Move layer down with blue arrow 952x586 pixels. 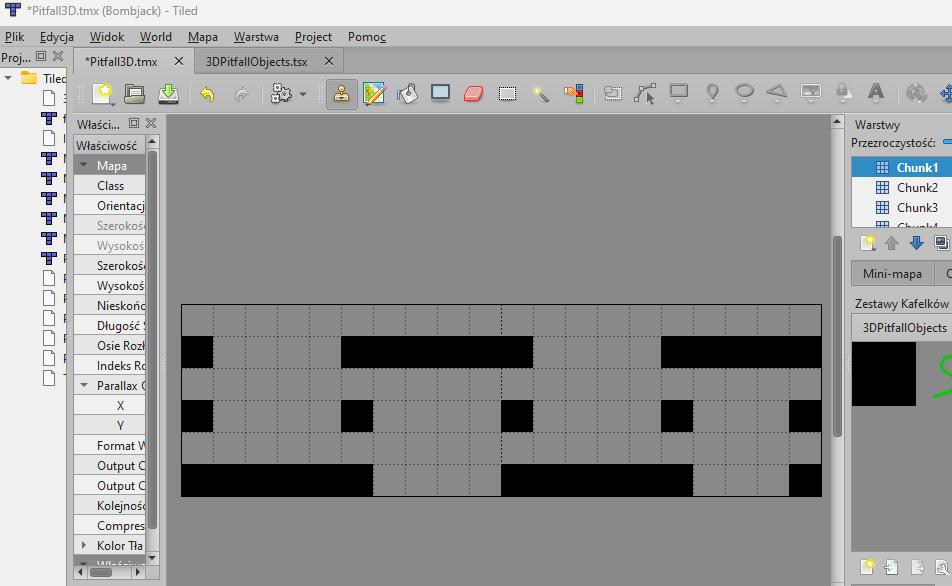coord(916,243)
